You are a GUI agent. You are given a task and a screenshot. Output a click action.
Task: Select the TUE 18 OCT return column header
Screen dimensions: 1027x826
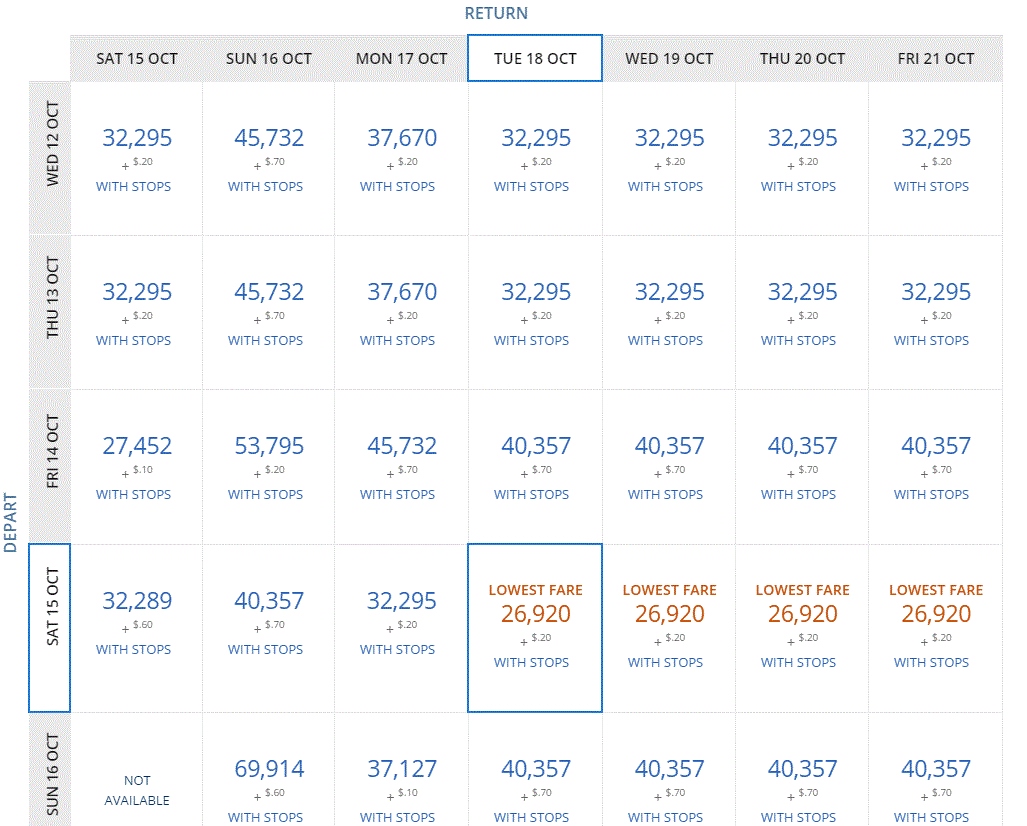[x=535, y=59]
